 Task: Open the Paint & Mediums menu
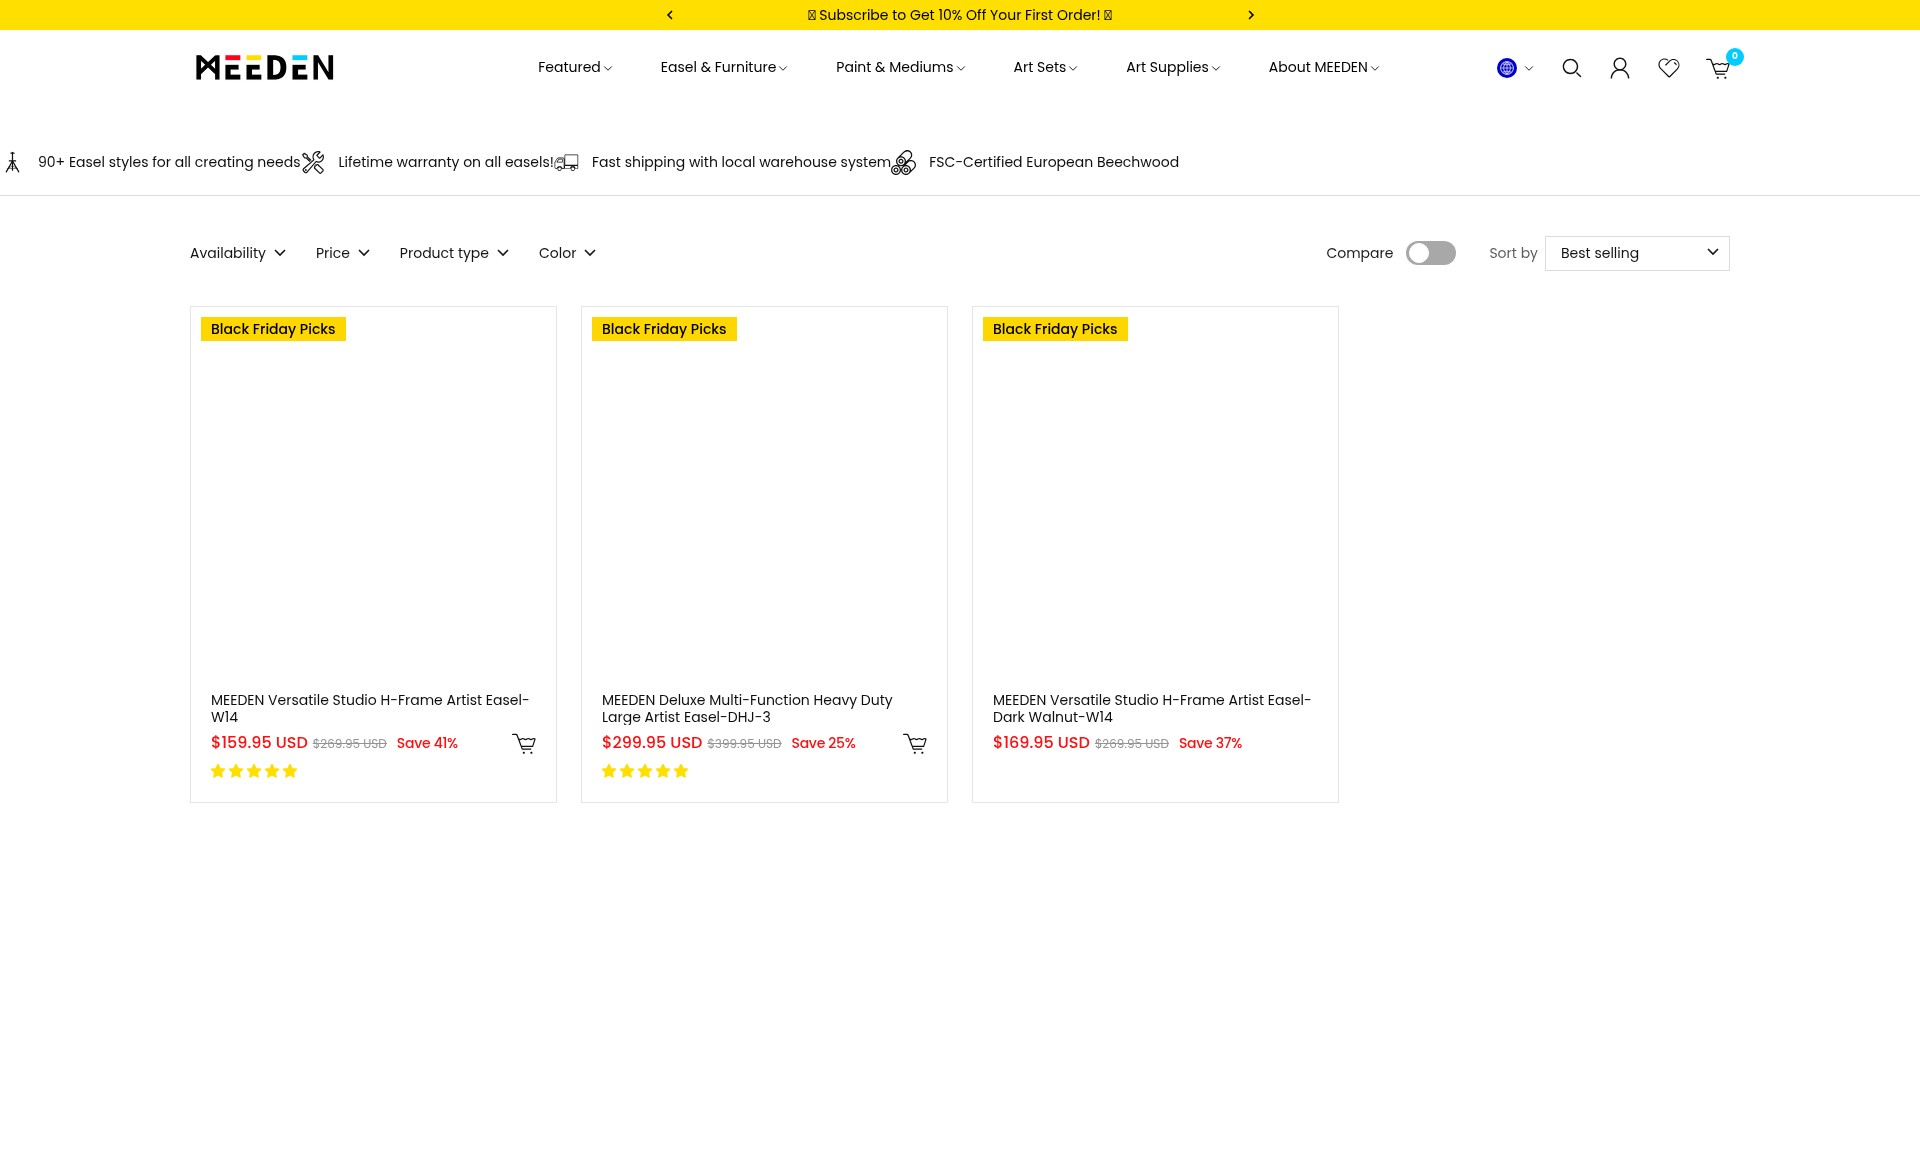900,67
